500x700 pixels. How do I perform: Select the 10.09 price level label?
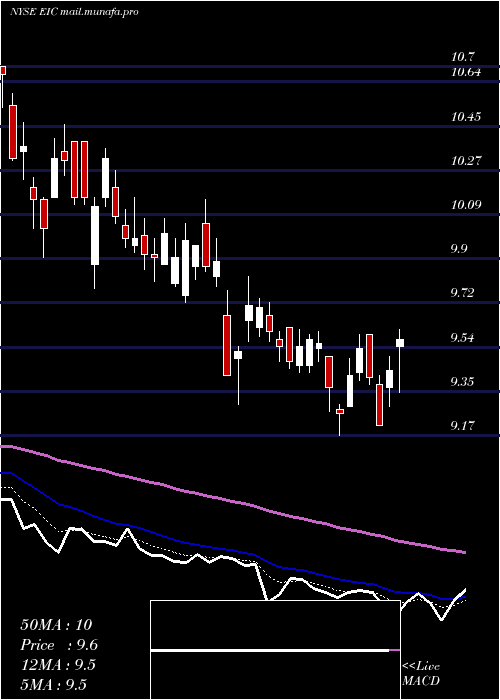point(466,205)
